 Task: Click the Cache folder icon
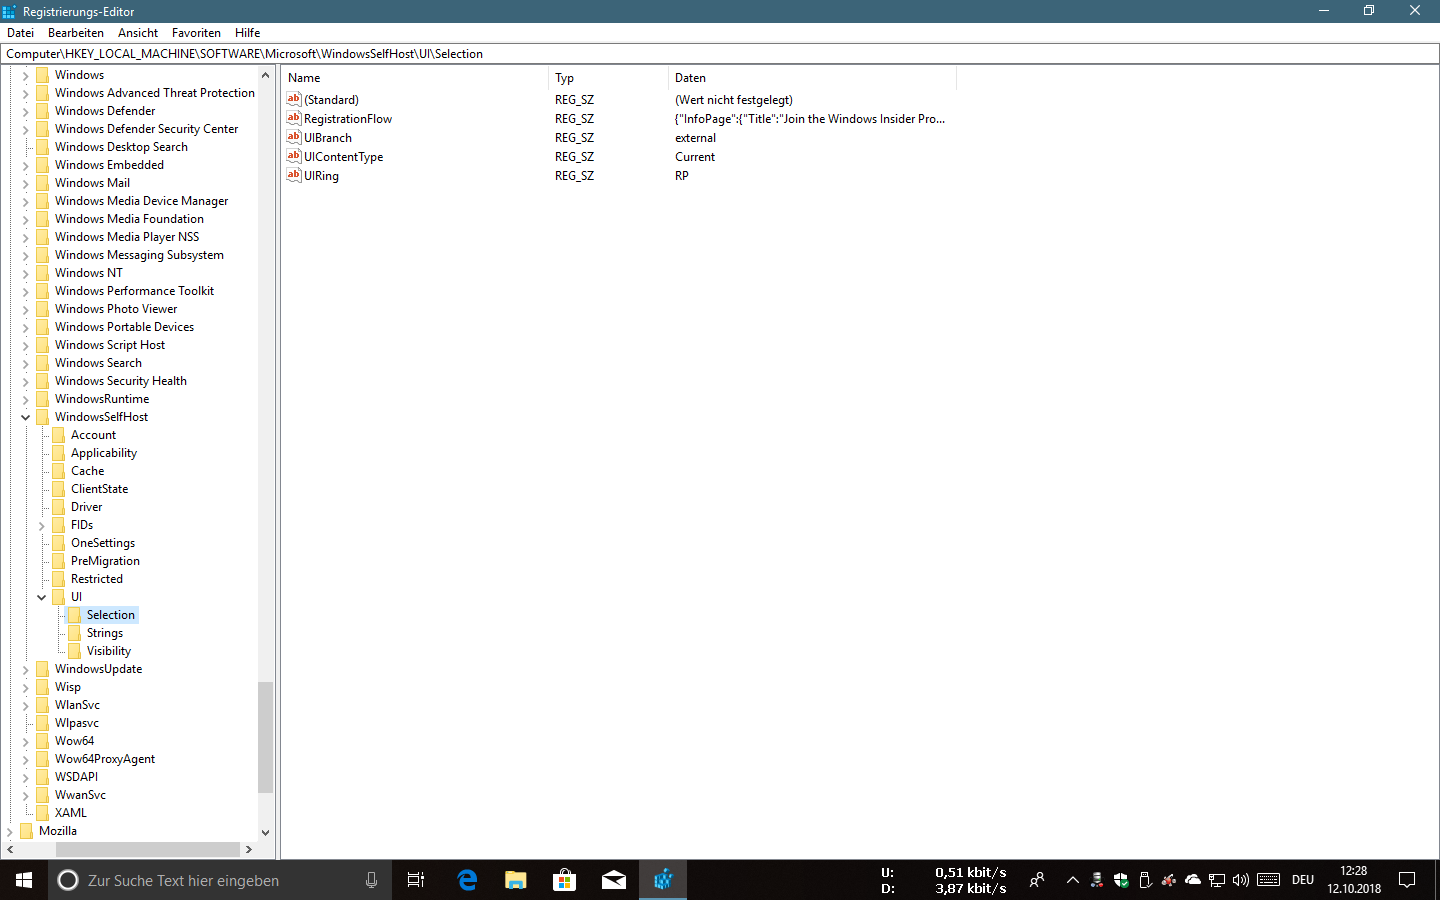point(58,471)
